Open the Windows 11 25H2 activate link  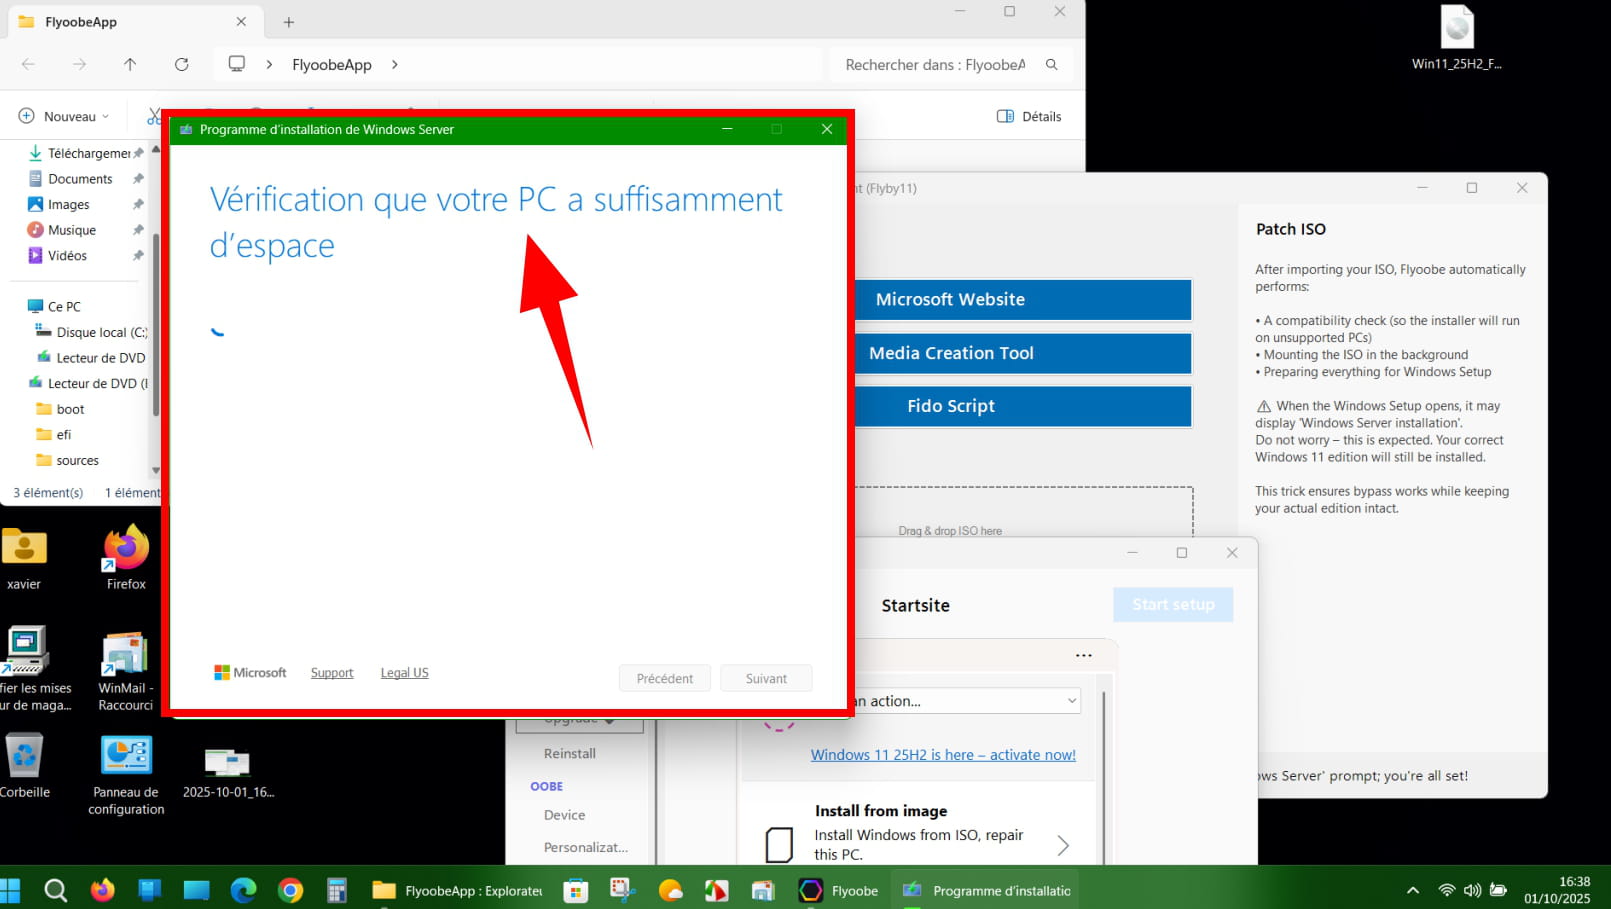pos(943,755)
